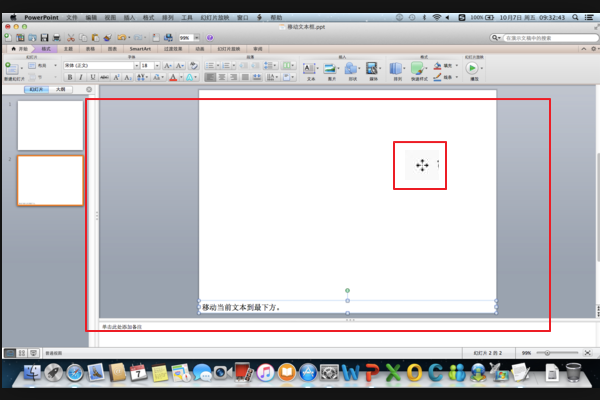Click the font color red A swatch

[x=173, y=77]
